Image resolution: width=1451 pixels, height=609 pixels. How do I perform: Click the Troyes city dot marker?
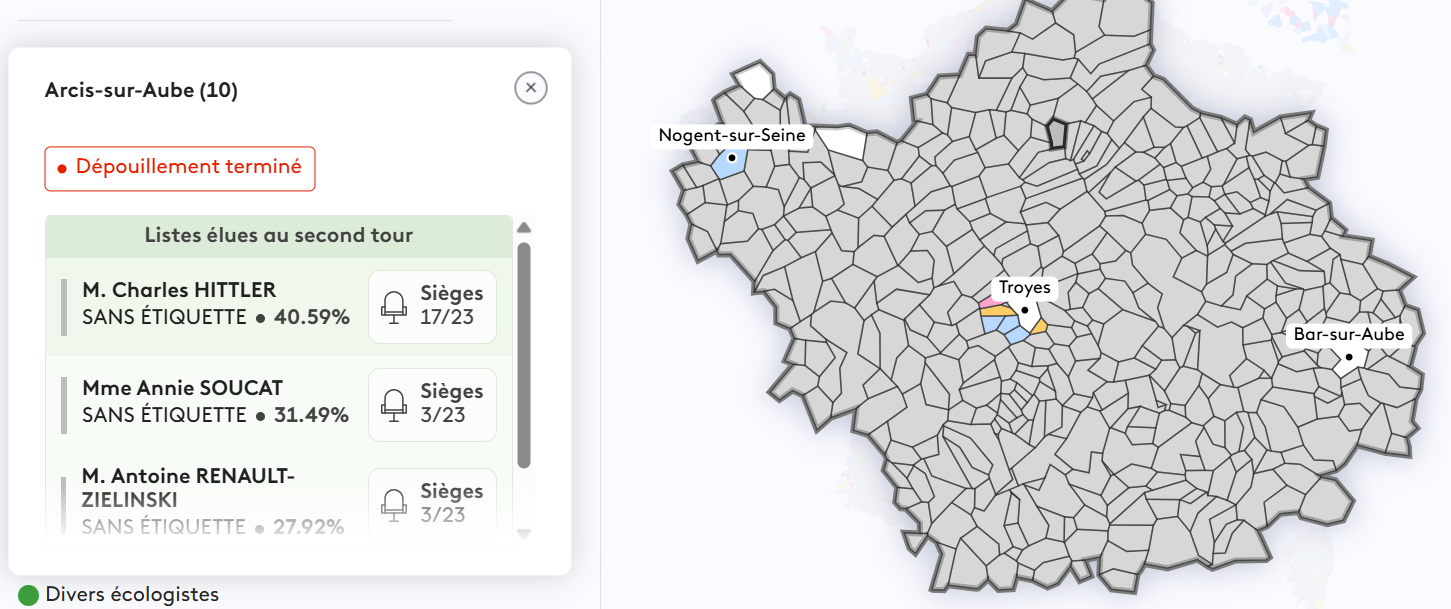click(x=1025, y=311)
